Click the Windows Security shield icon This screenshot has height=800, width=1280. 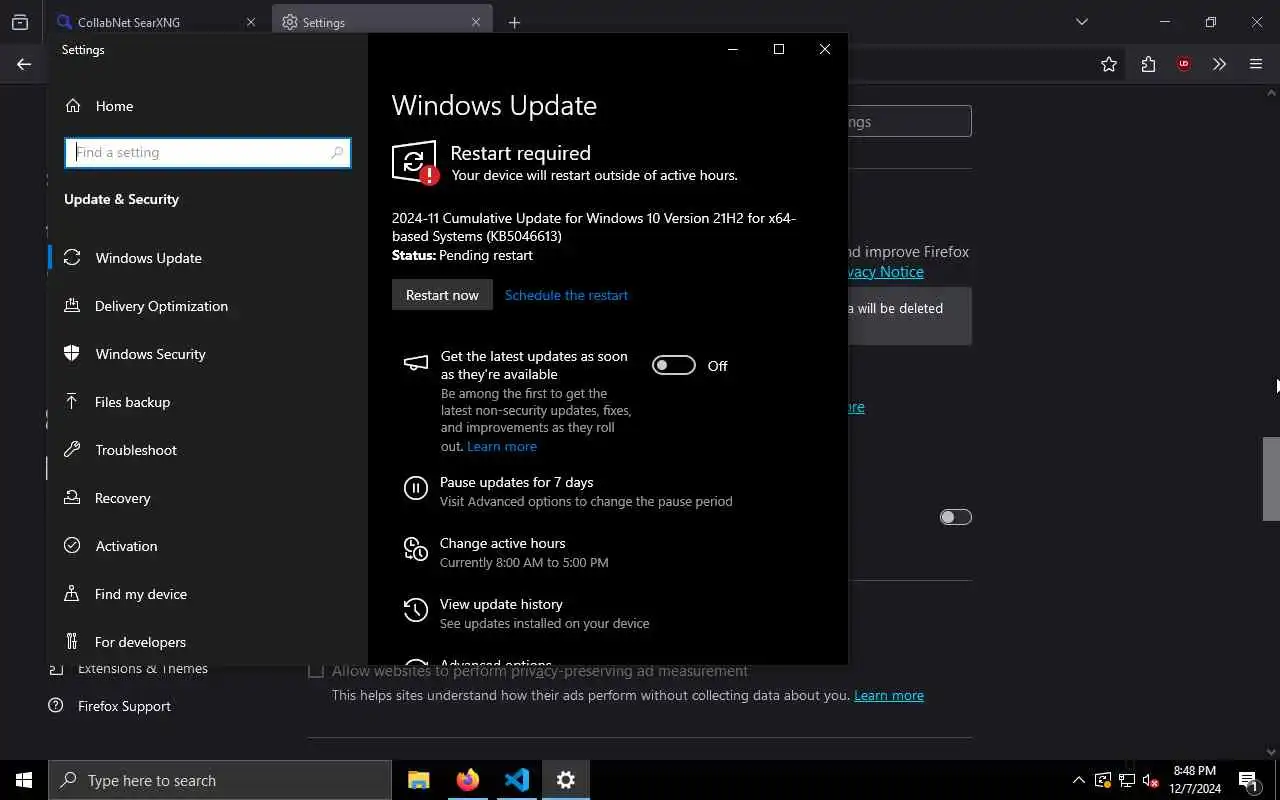click(72, 354)
